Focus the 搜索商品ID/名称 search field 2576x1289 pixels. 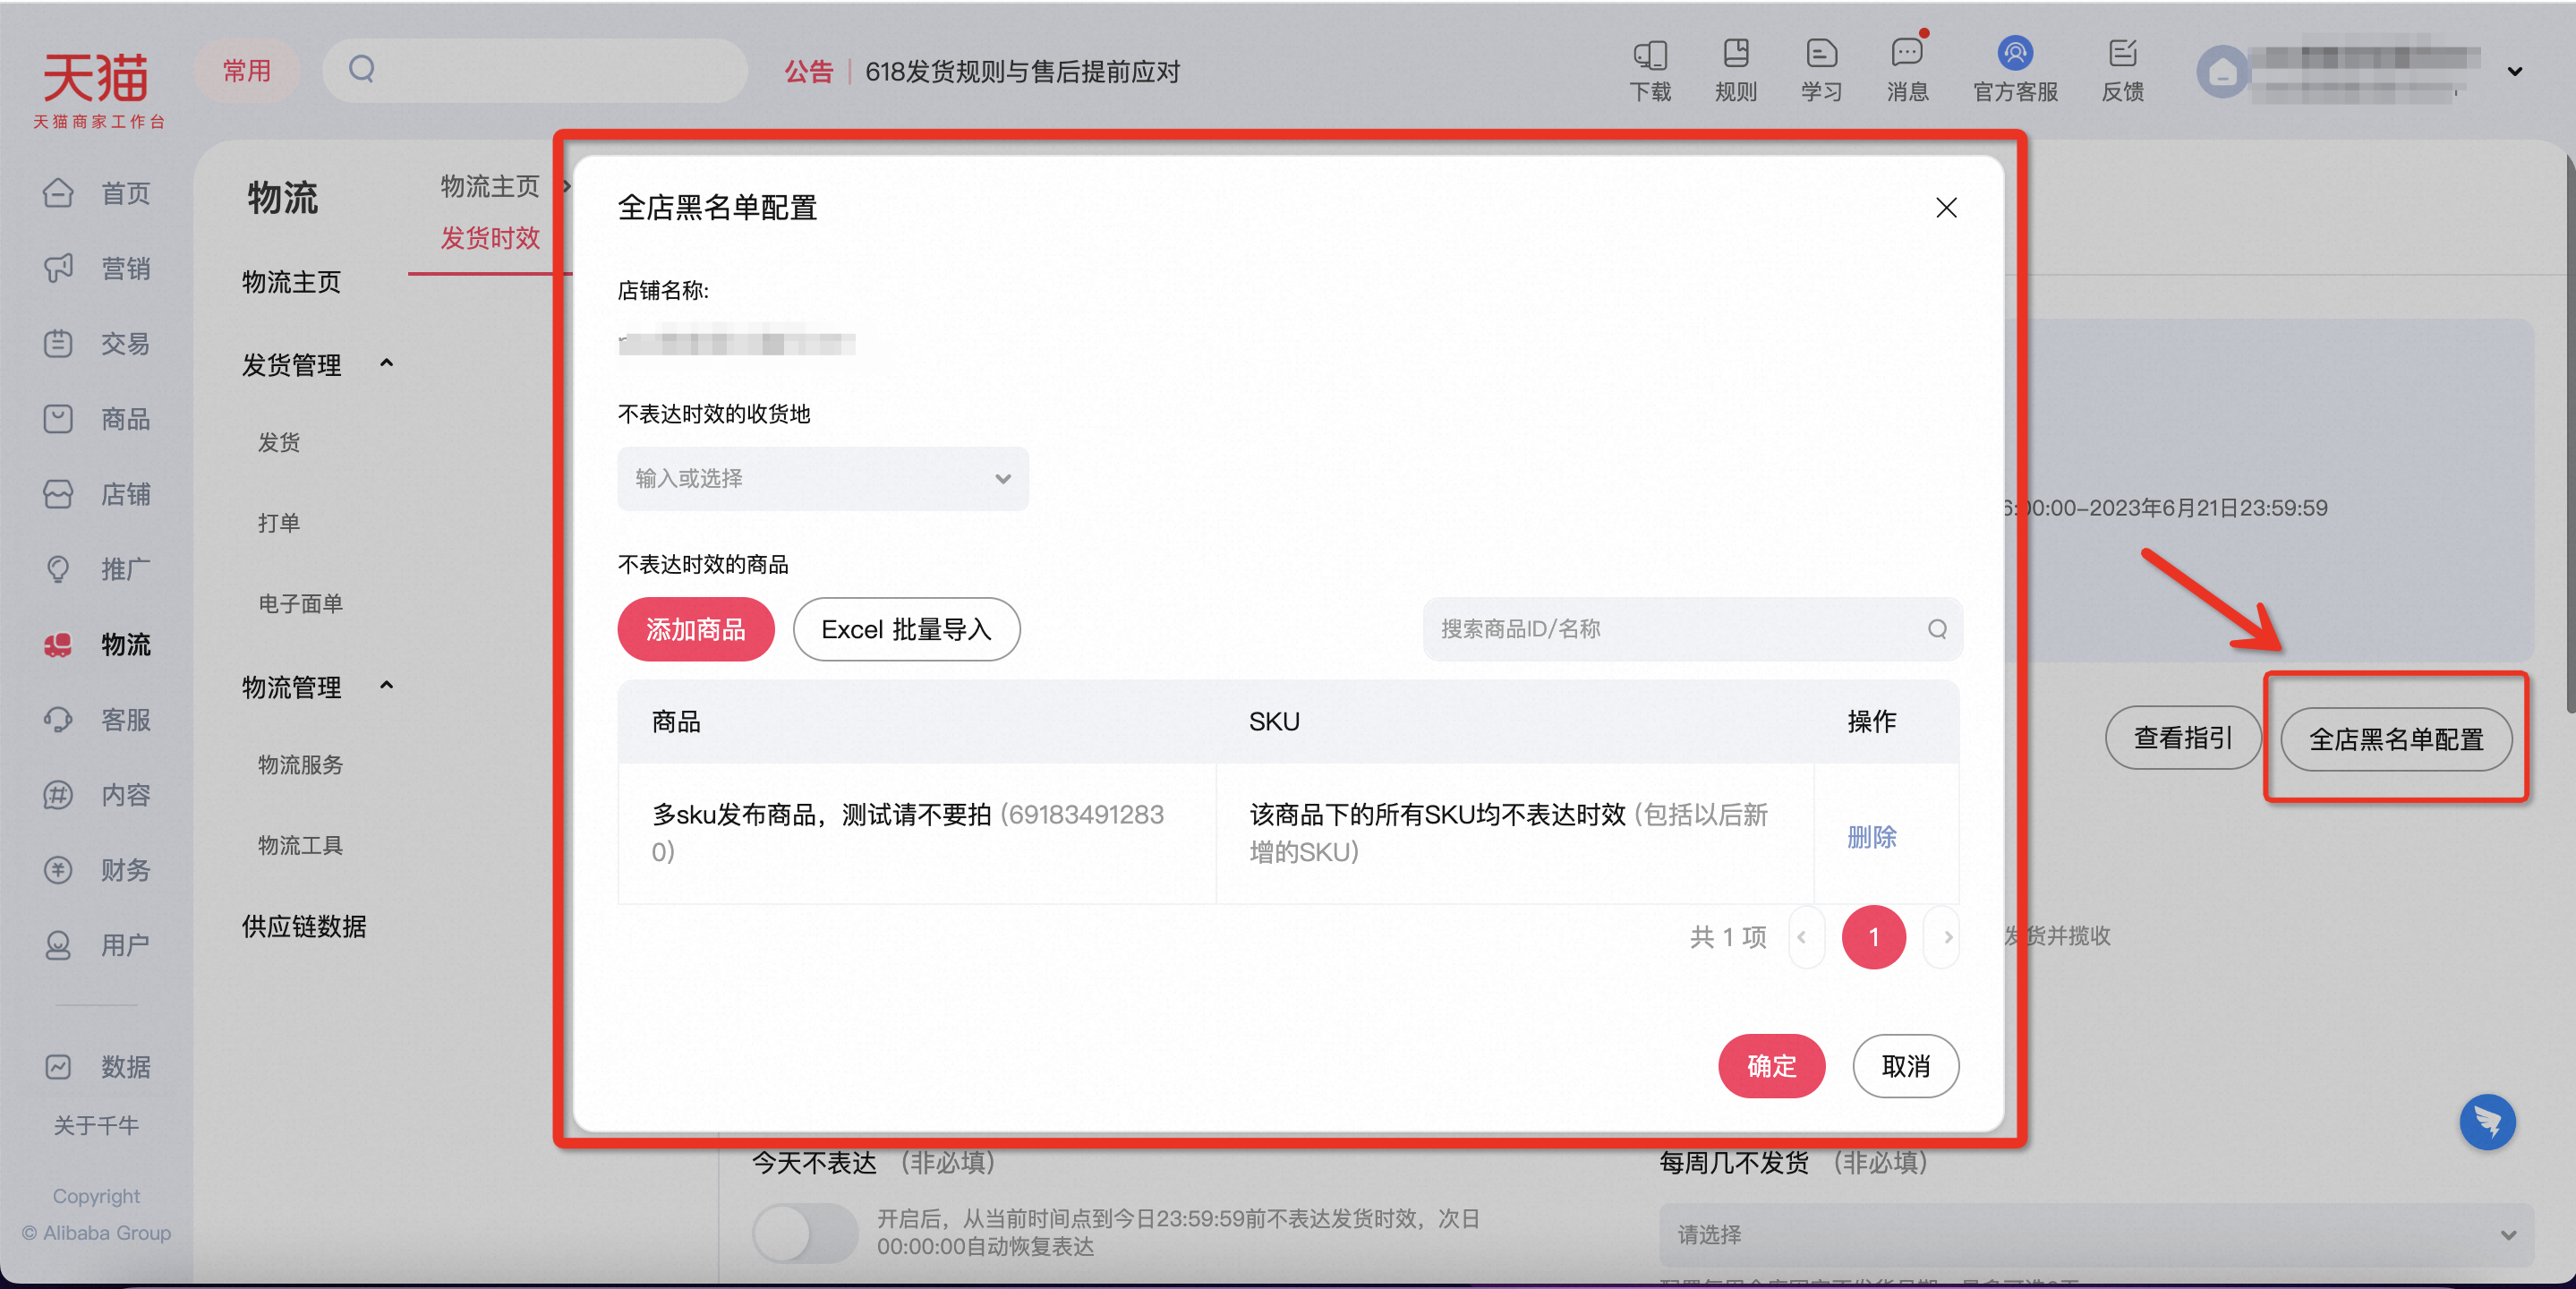pos(1692,629)
